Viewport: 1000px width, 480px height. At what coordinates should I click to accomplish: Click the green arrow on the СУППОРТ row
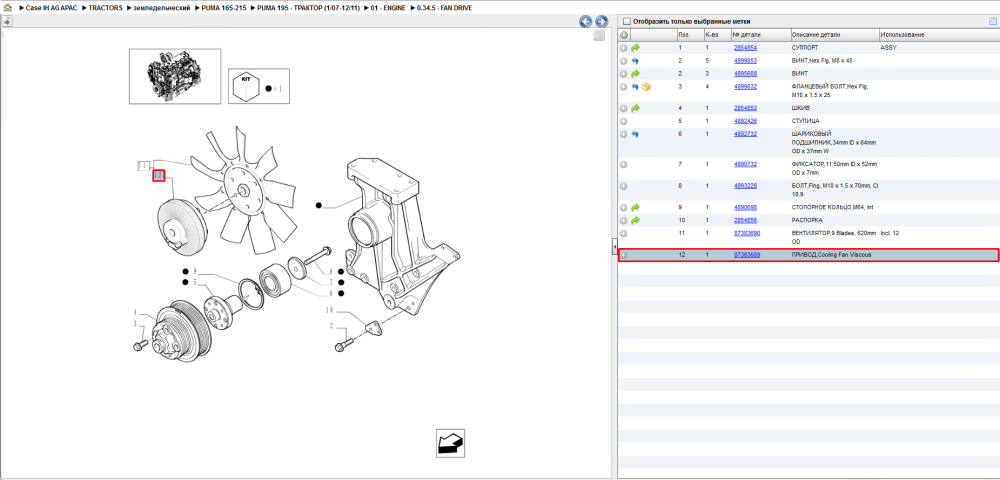tap(635, 48)
